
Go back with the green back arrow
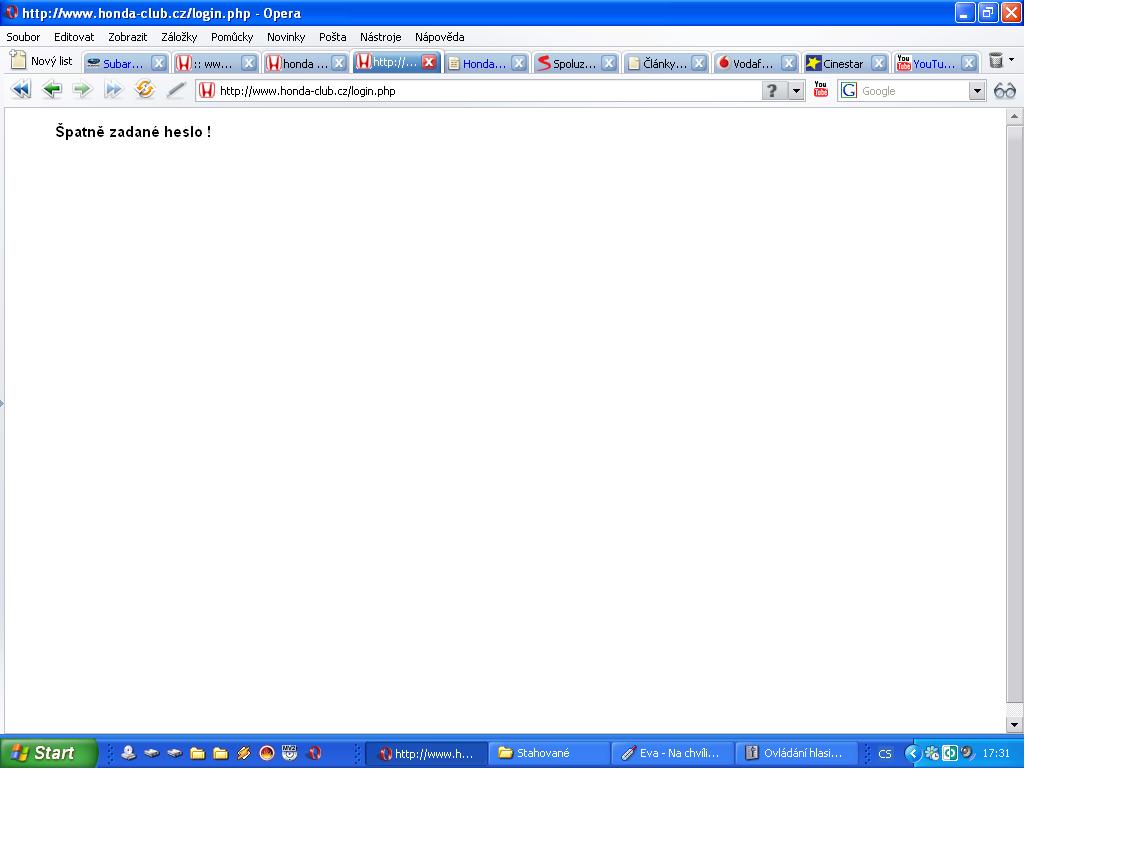point(52,90)
